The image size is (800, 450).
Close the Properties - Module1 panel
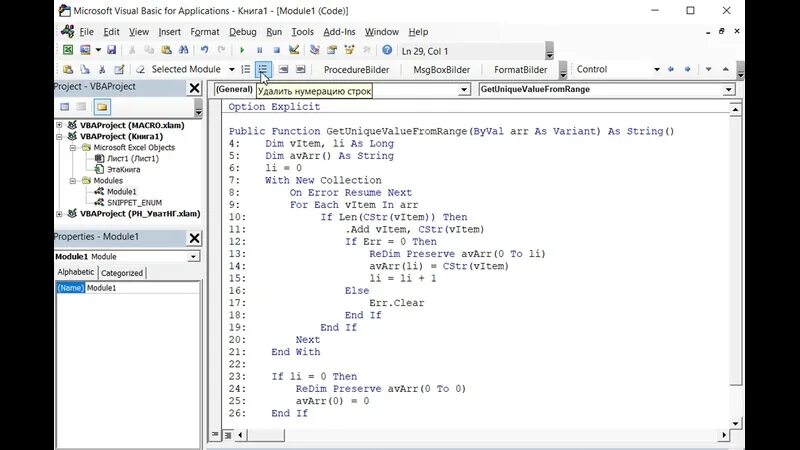click(194, 238)
